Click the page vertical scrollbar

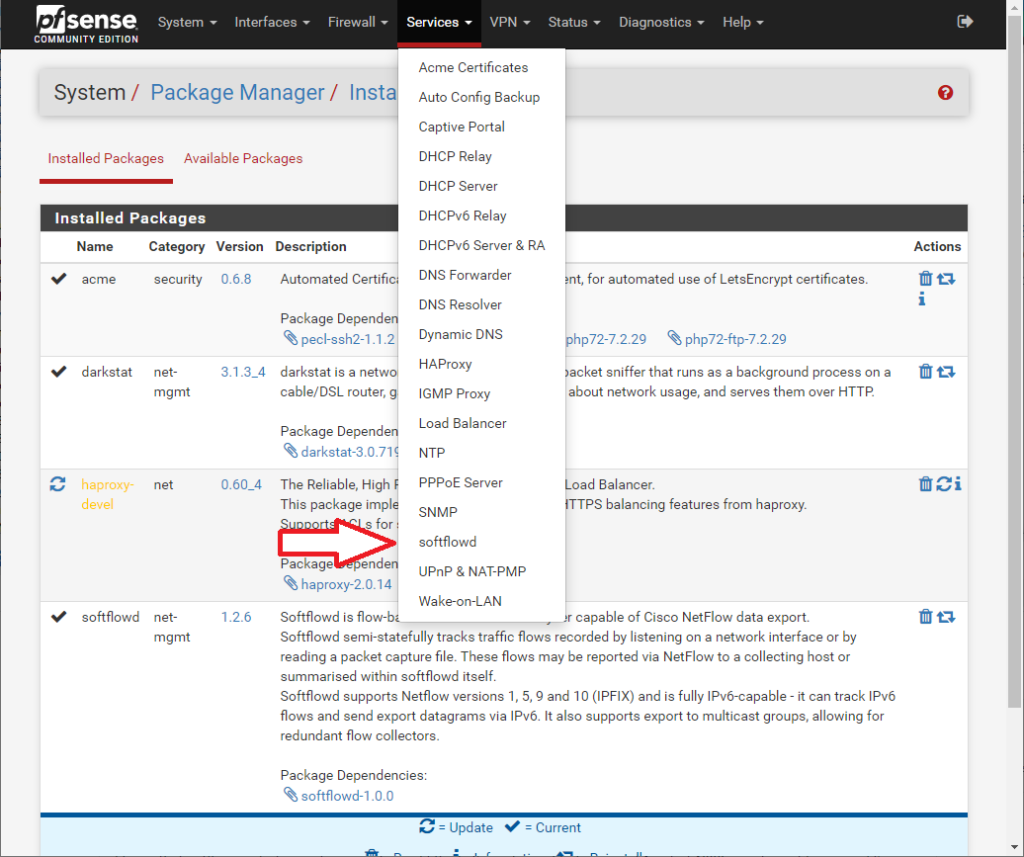click(x=1014, y=363)
